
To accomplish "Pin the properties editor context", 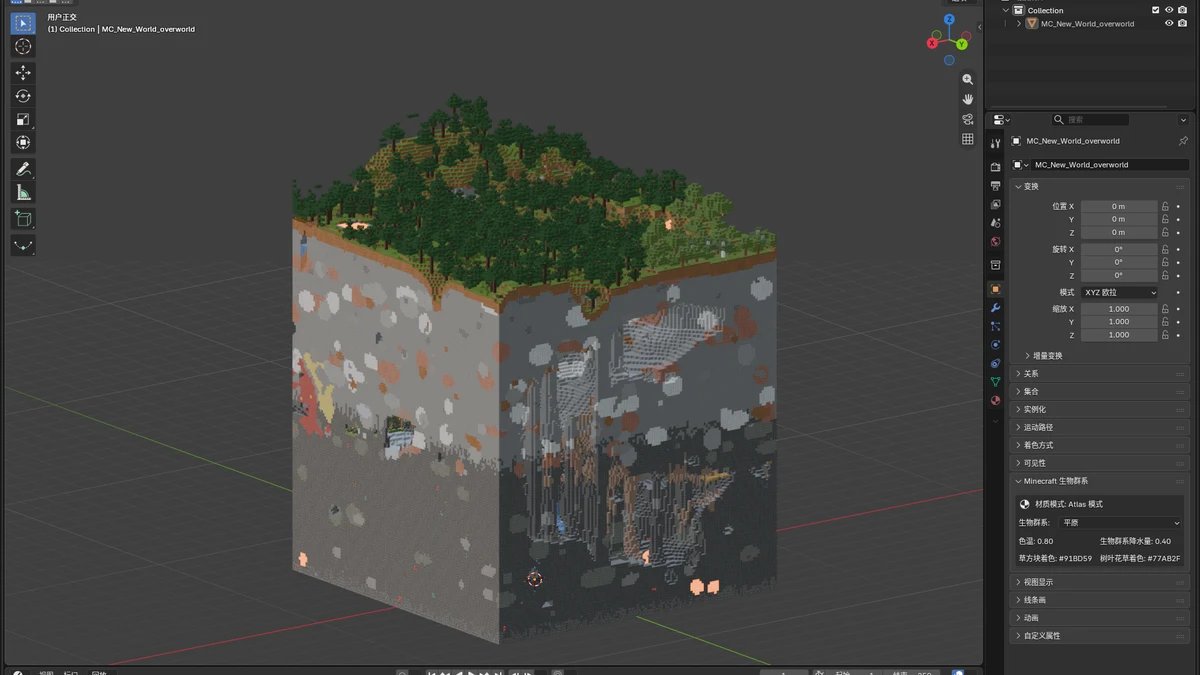I will (x=1183, y=141).
